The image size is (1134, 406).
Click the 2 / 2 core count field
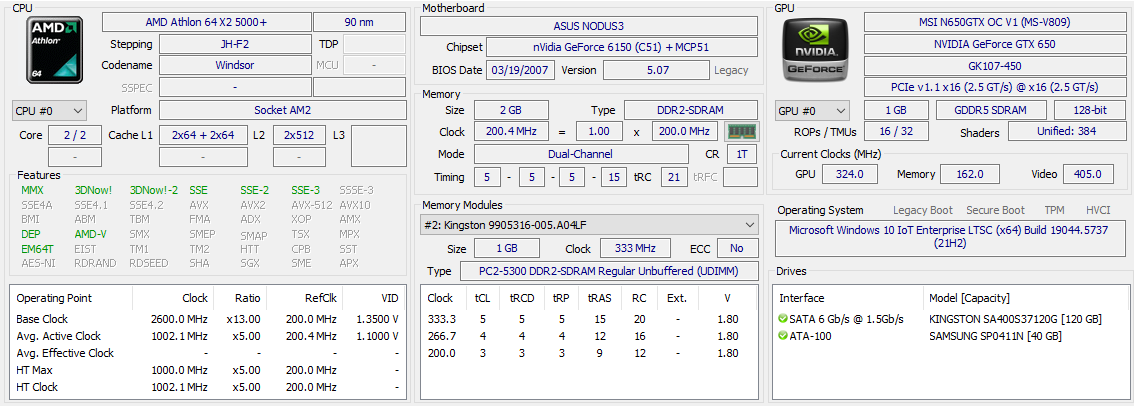75,135
